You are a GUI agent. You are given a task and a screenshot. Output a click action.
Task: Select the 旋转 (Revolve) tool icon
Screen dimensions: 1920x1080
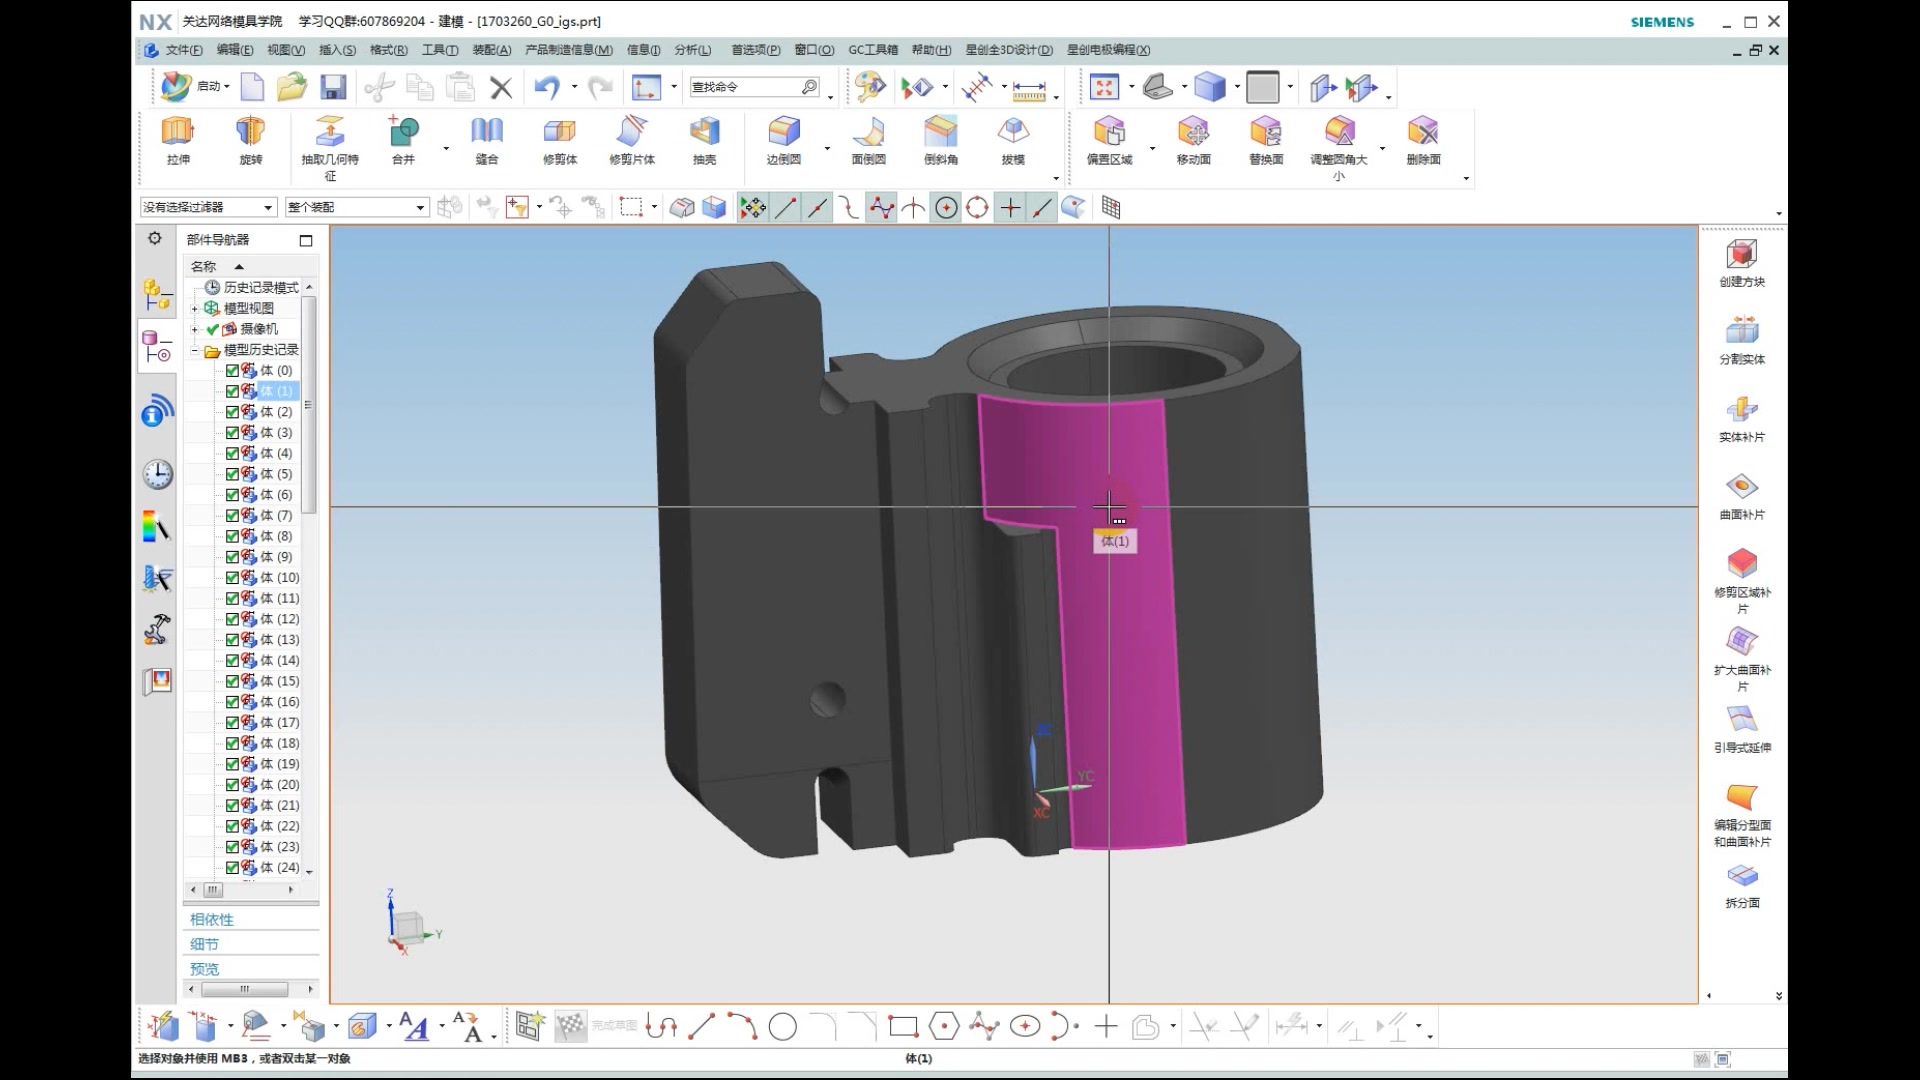pyautogui.click(x=250, y=132)
